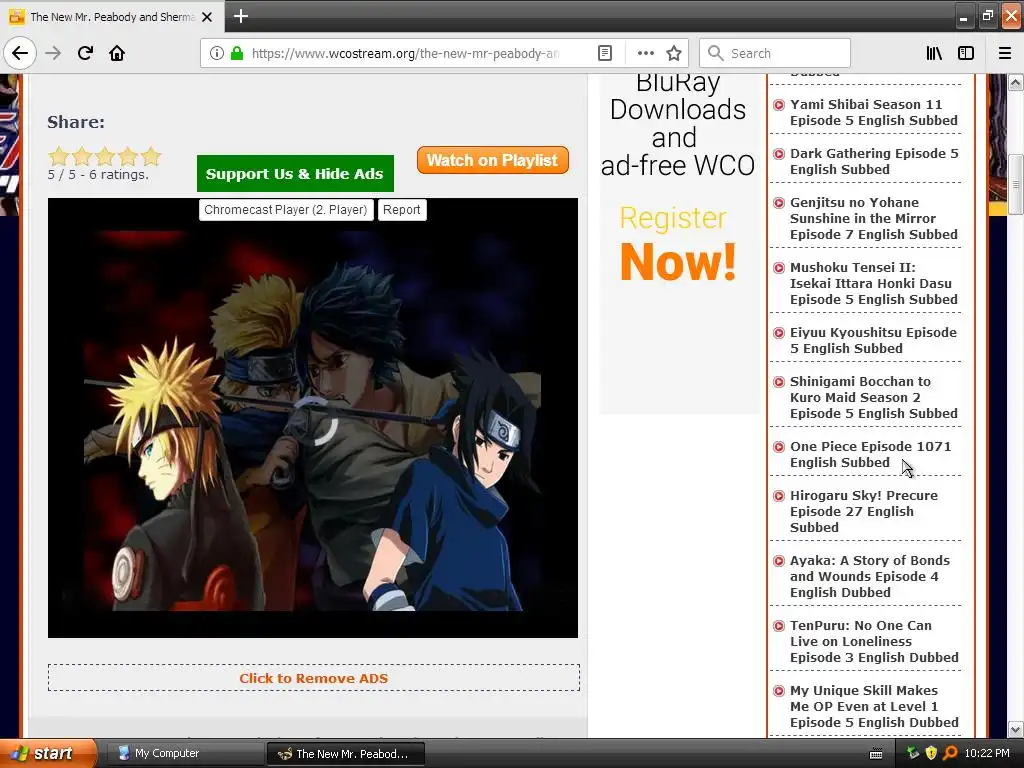Click page scrollbar down arrow

pos(1016,729)
